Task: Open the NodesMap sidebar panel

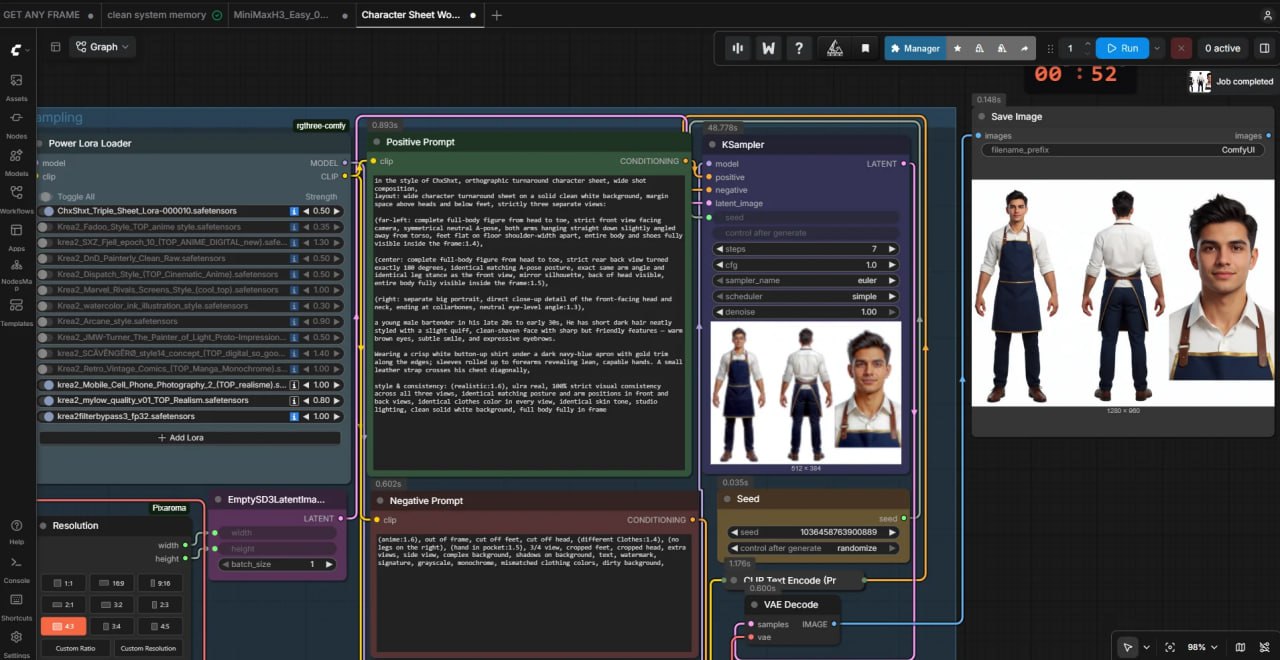Action: (16, 274)
